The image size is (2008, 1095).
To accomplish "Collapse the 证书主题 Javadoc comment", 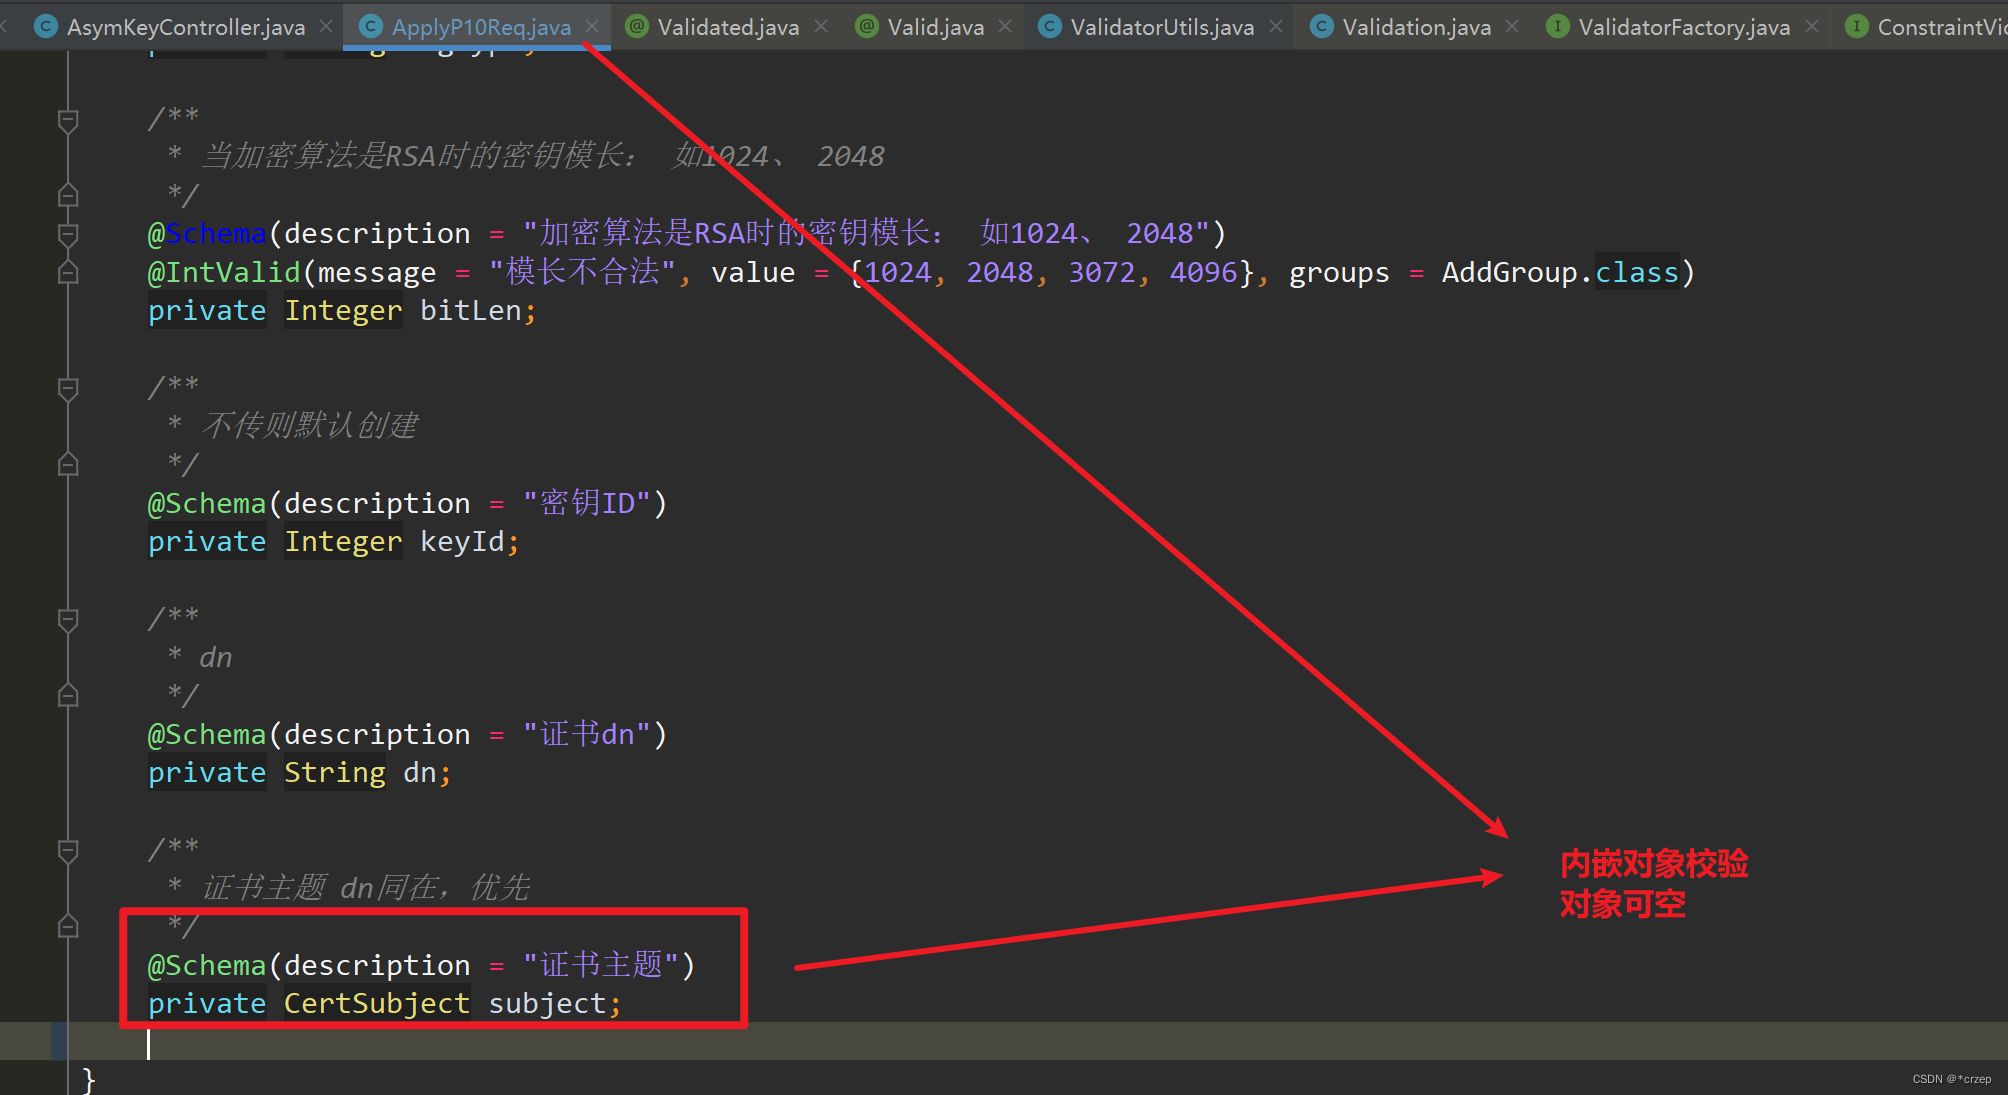I will [68, 851].
